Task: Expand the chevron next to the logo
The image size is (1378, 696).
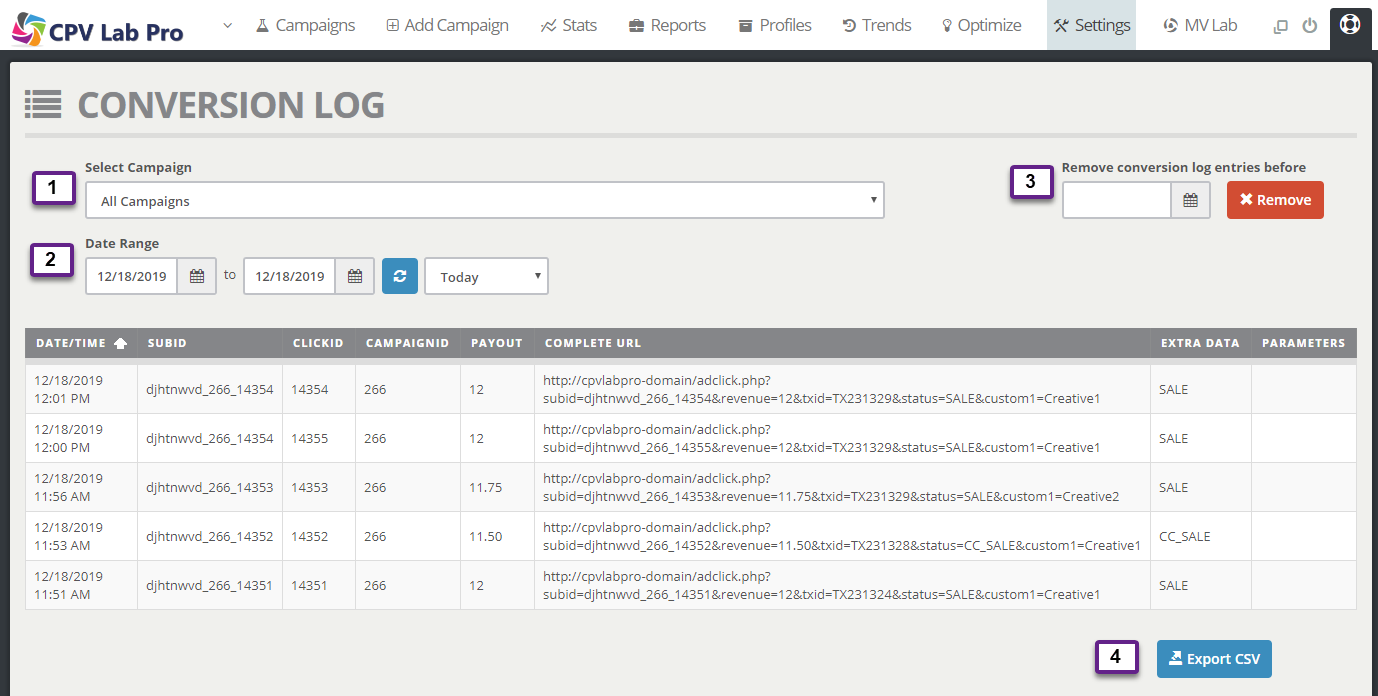Action: [227, 26]
